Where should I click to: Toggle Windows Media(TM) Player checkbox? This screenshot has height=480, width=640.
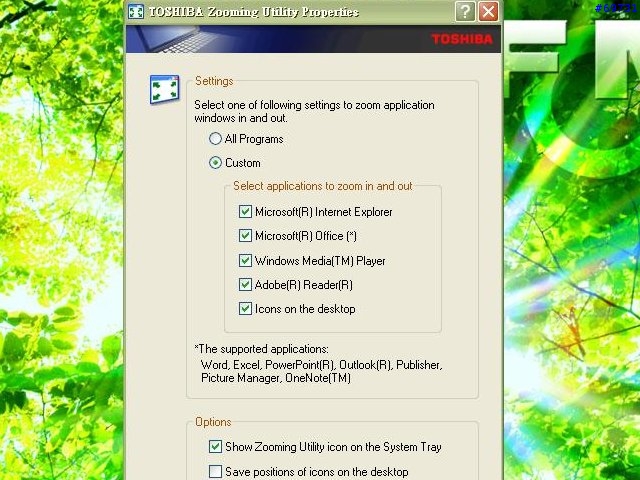[245, 260]
